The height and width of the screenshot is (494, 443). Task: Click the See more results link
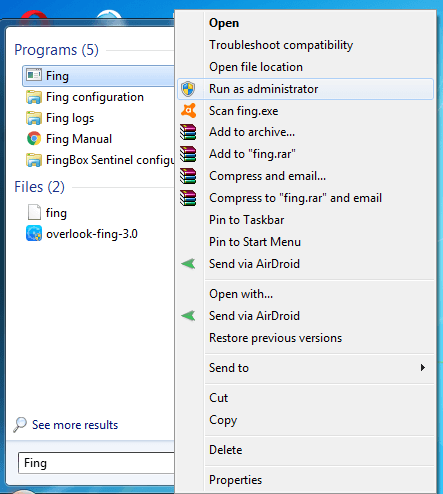[75, 425]
